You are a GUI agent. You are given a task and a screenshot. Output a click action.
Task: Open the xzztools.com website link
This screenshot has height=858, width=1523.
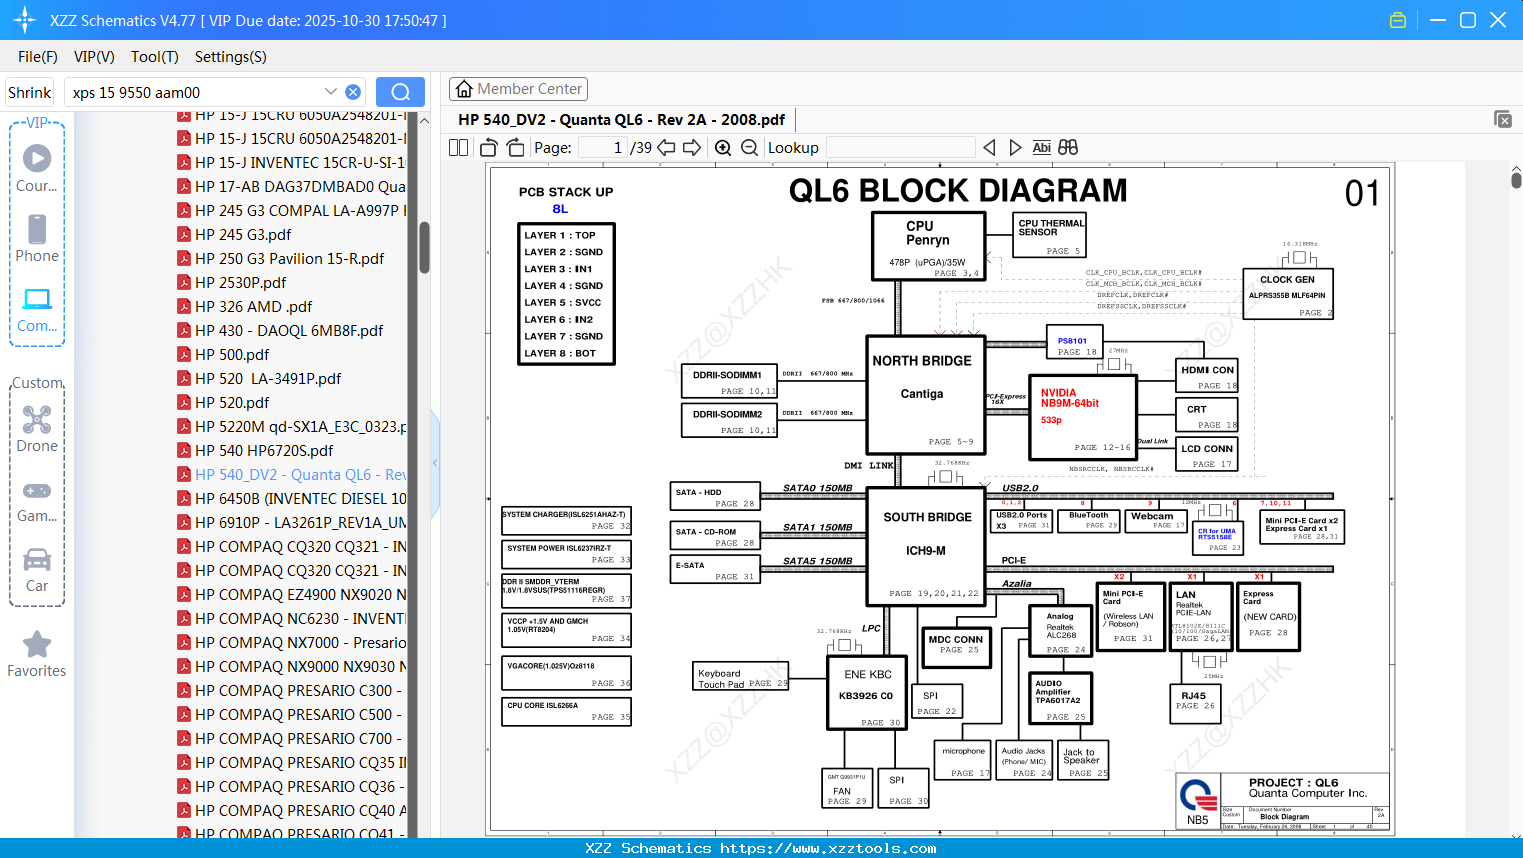click(828, 848)
